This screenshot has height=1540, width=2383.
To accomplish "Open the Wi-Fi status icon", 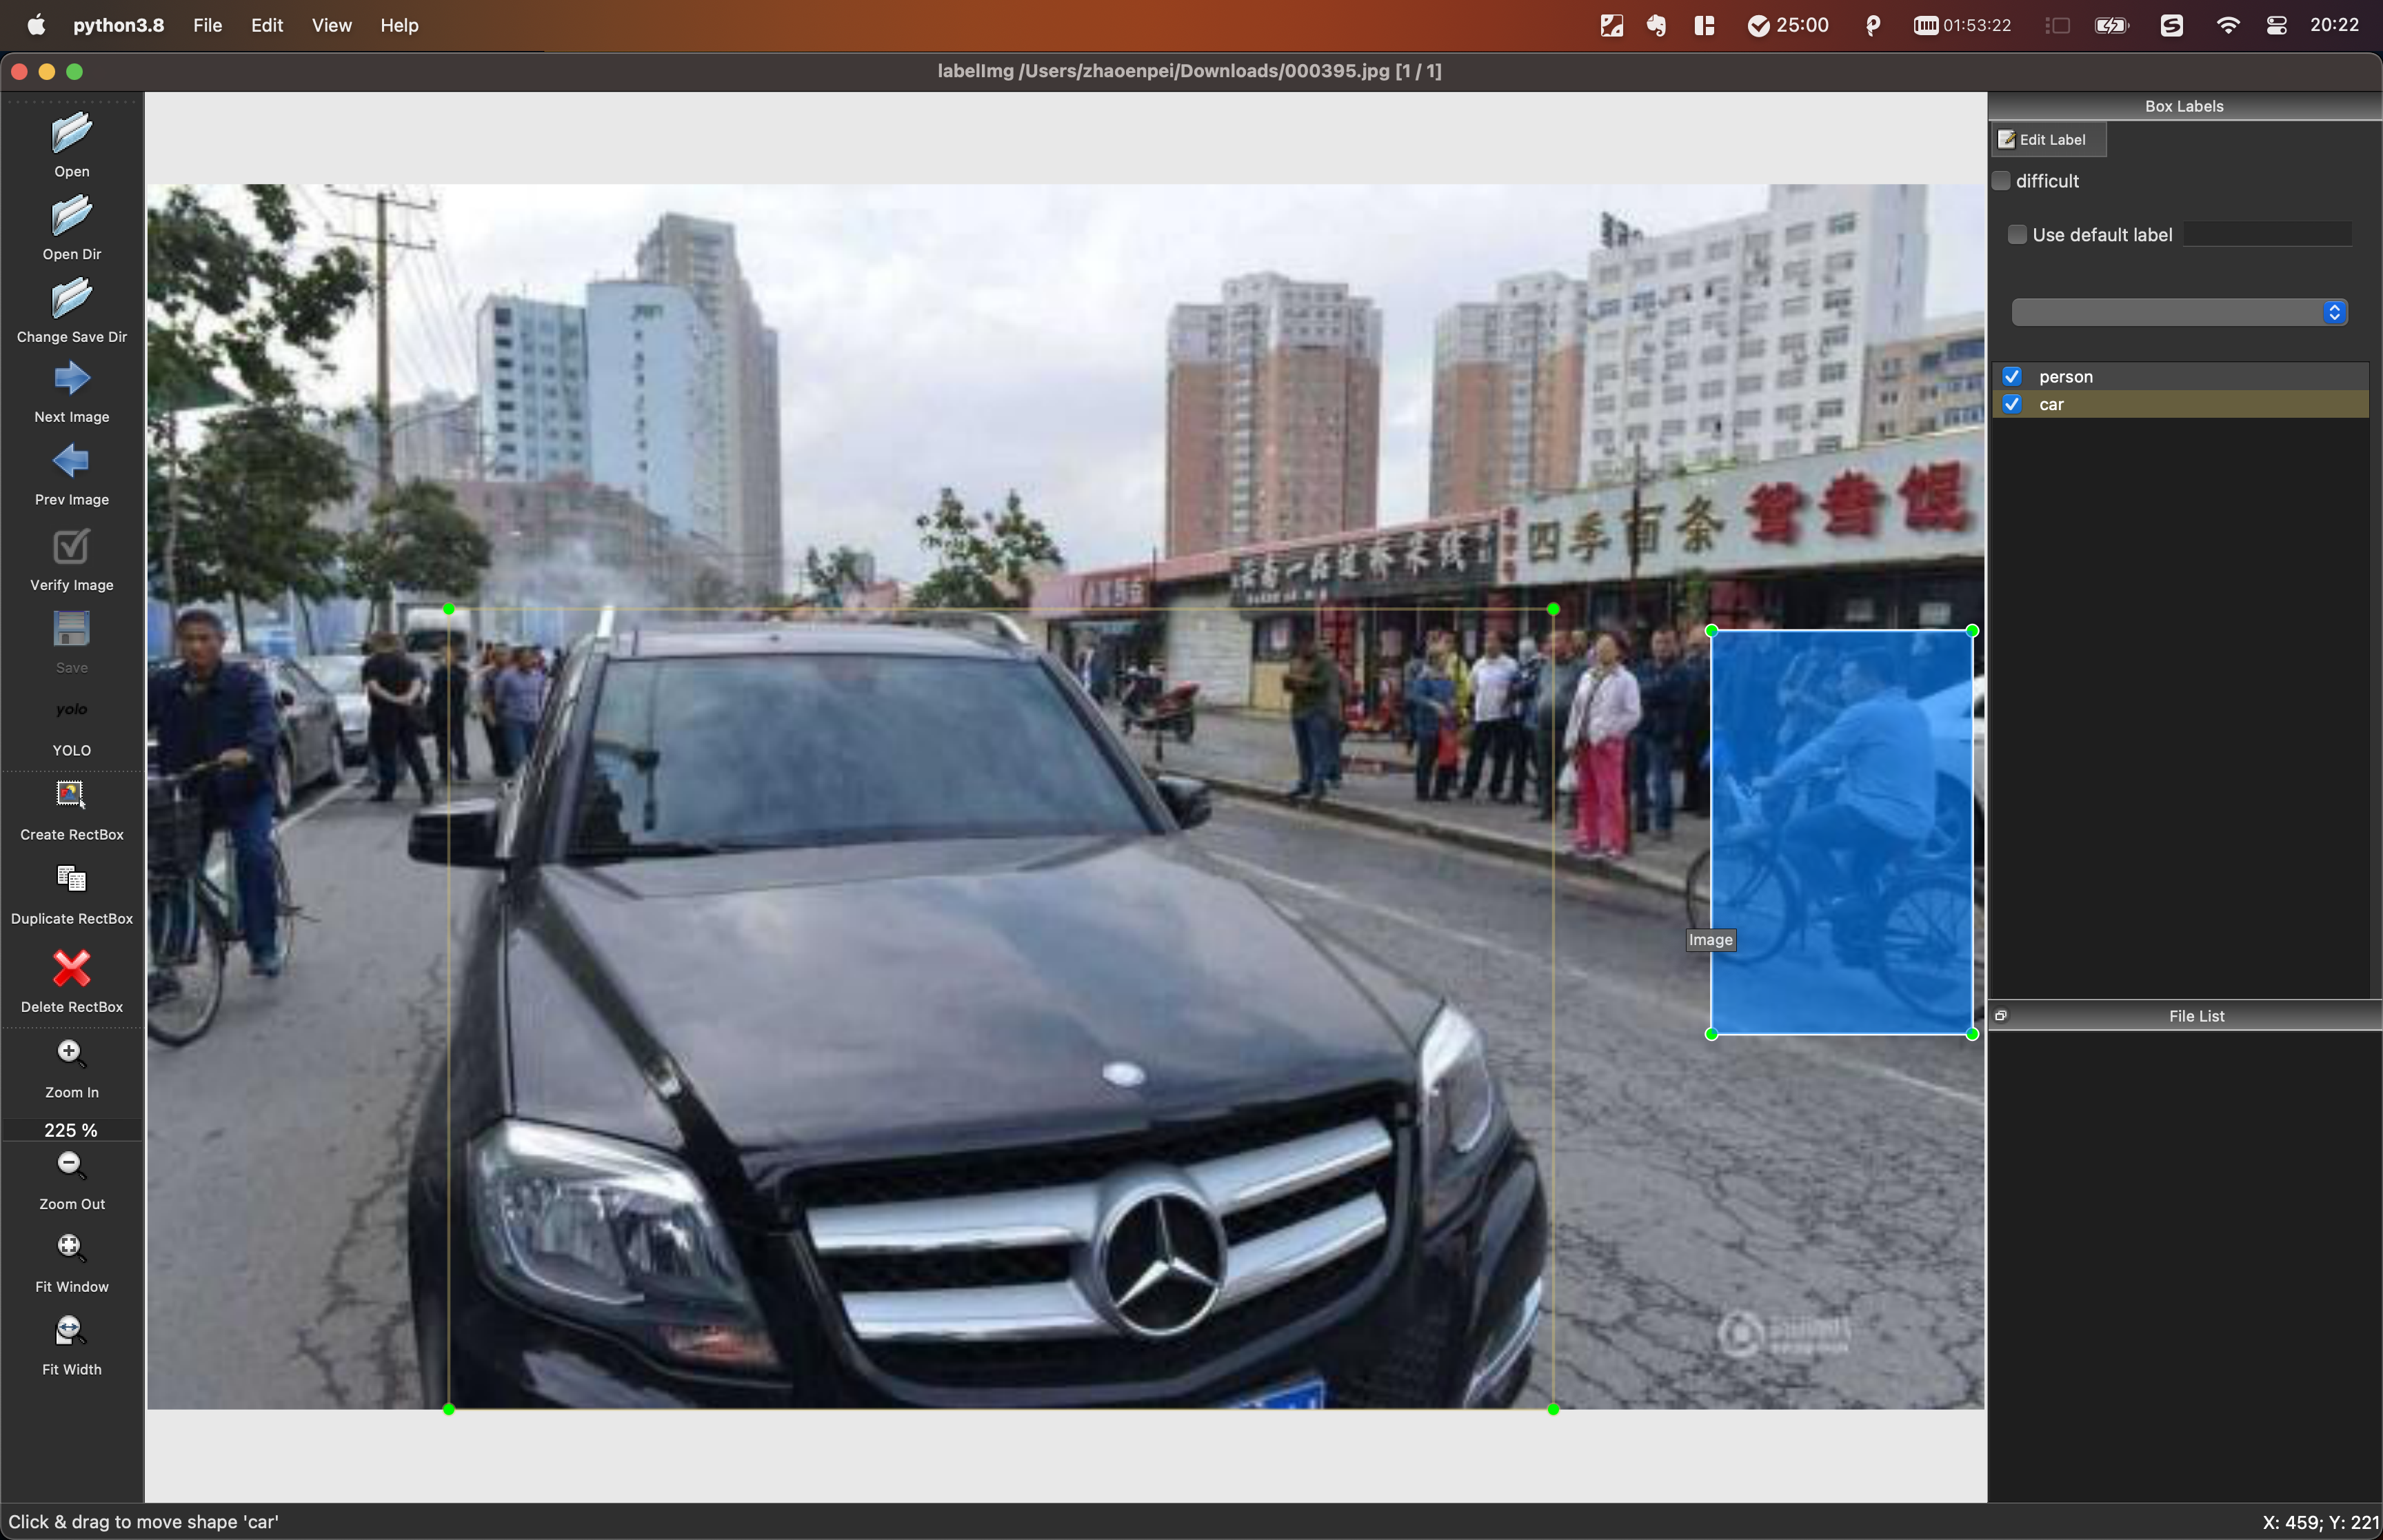I will (x=2227, y=25).
